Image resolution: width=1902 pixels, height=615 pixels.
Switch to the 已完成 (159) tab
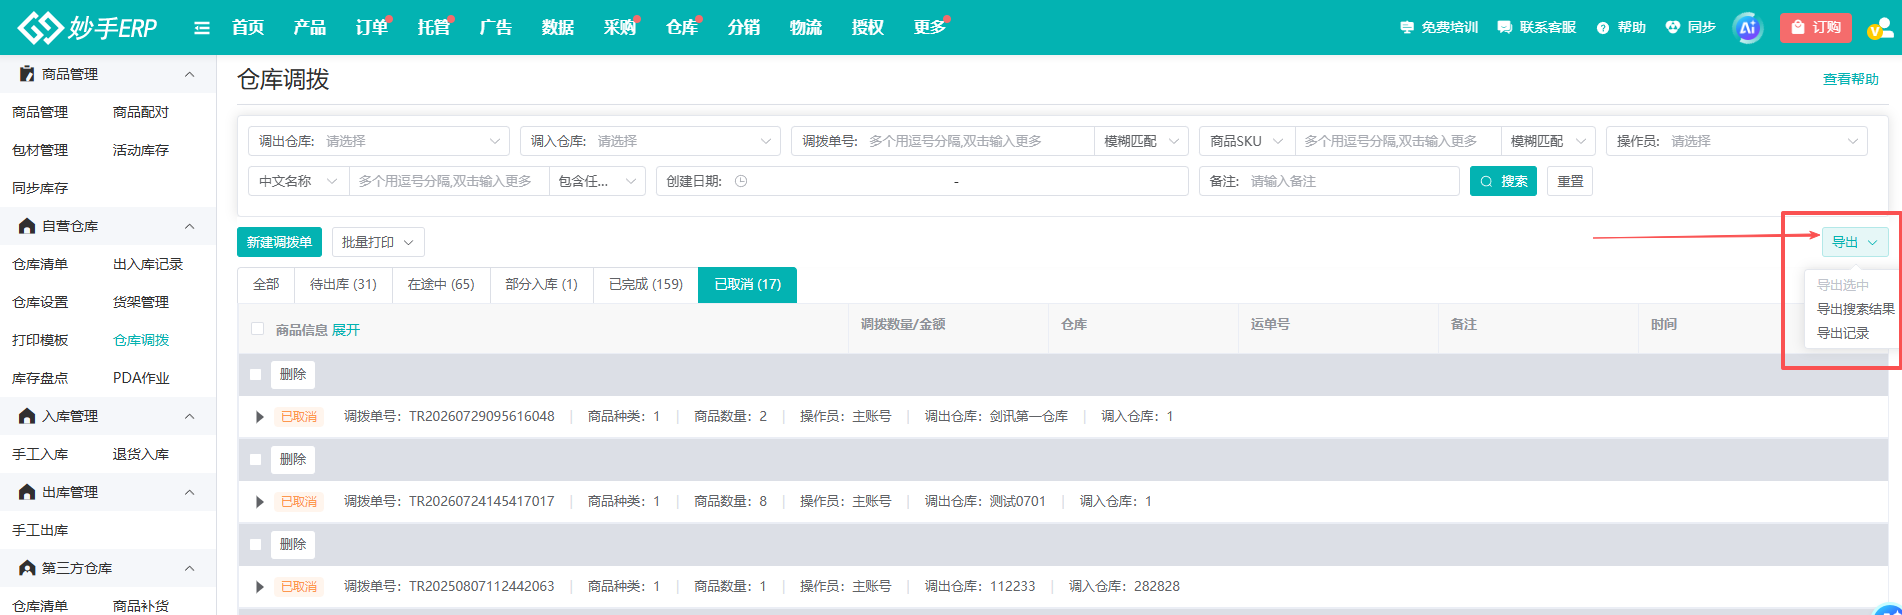click(646, 284)
